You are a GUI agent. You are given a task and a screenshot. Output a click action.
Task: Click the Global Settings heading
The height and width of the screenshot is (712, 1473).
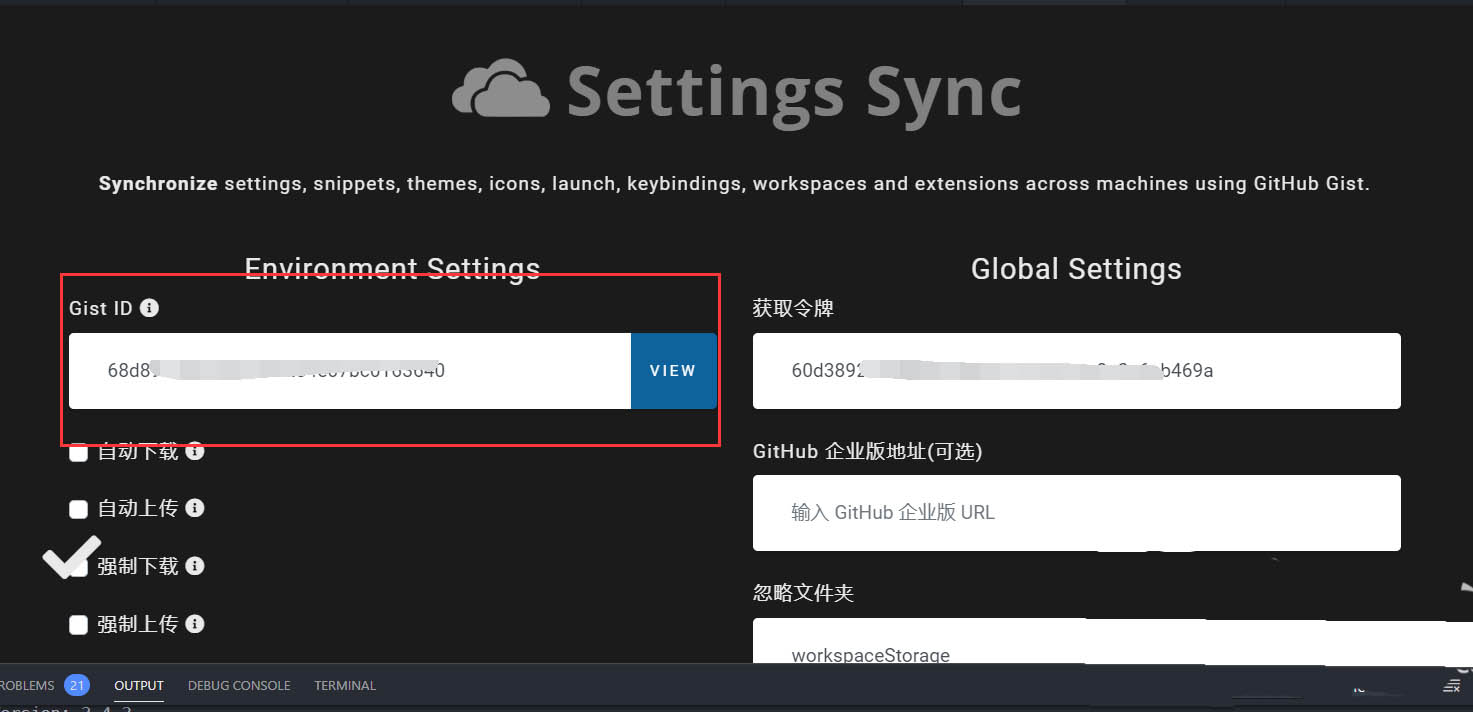pos(1076,269)
